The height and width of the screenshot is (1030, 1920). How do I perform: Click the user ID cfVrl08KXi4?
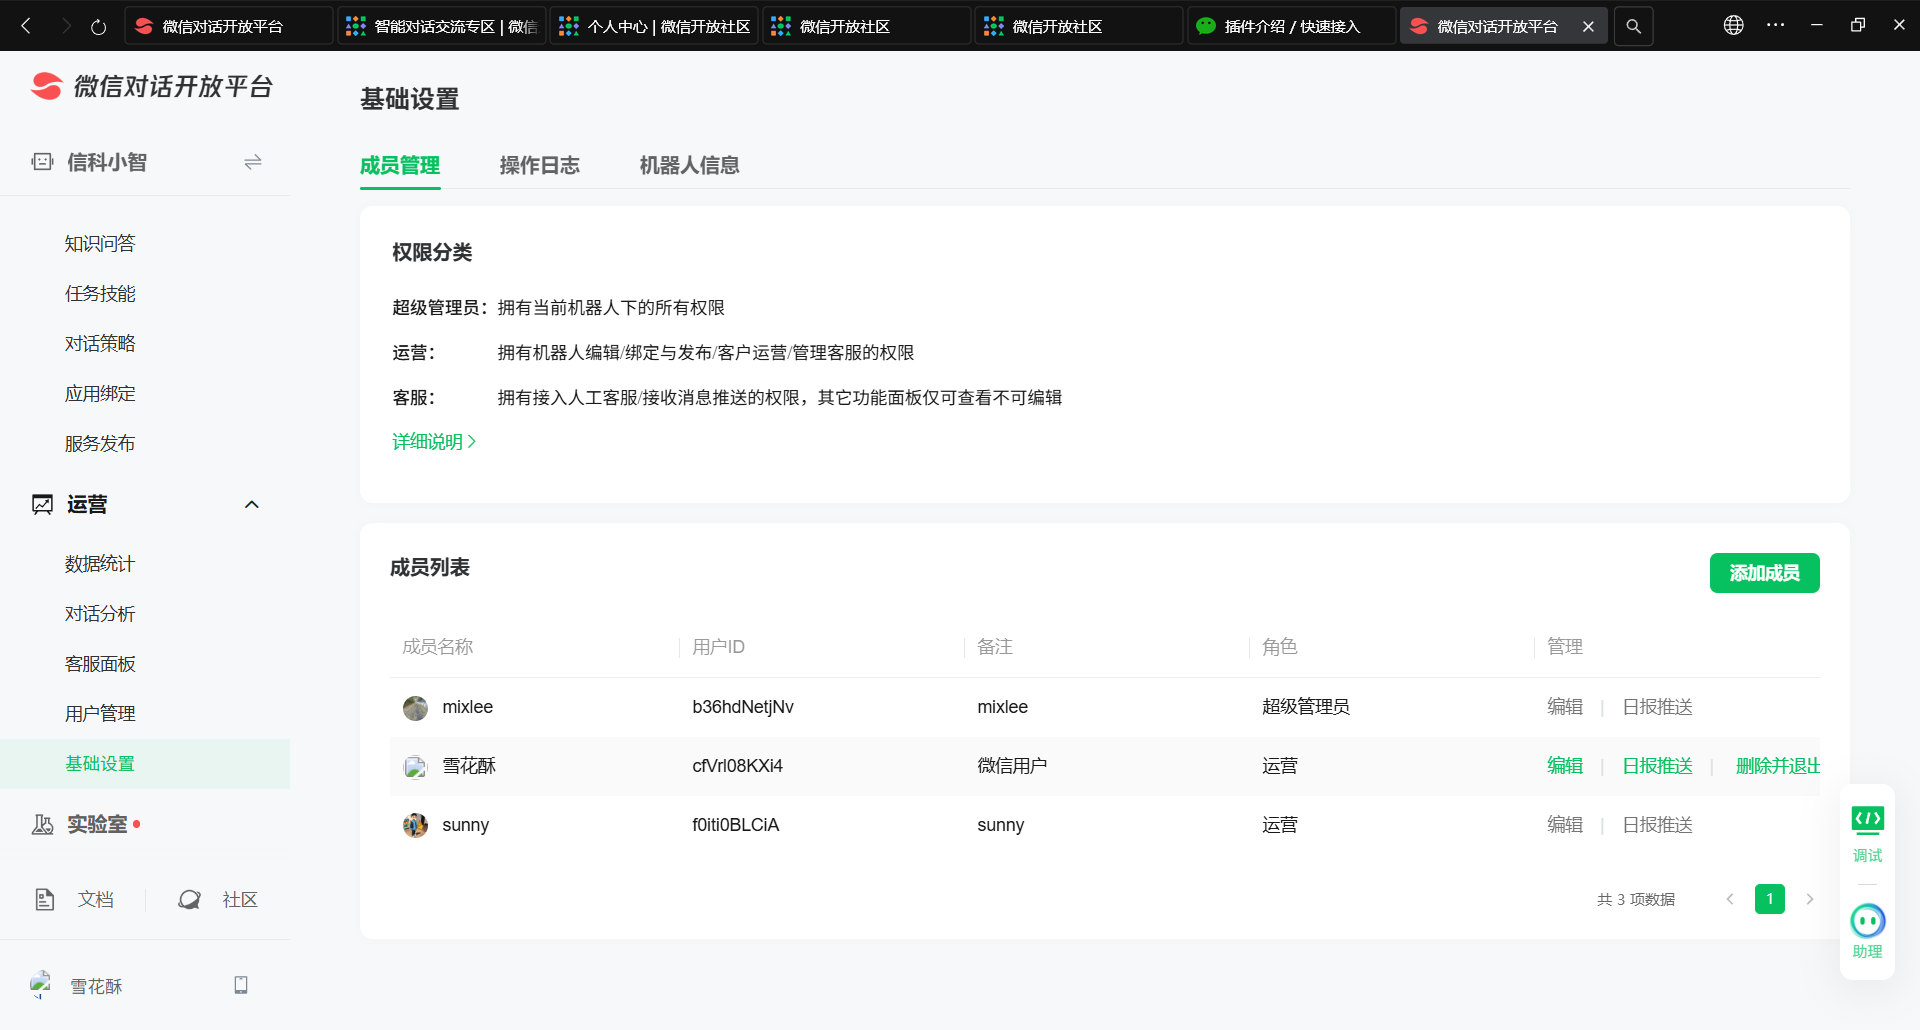[x=737, y=766]
